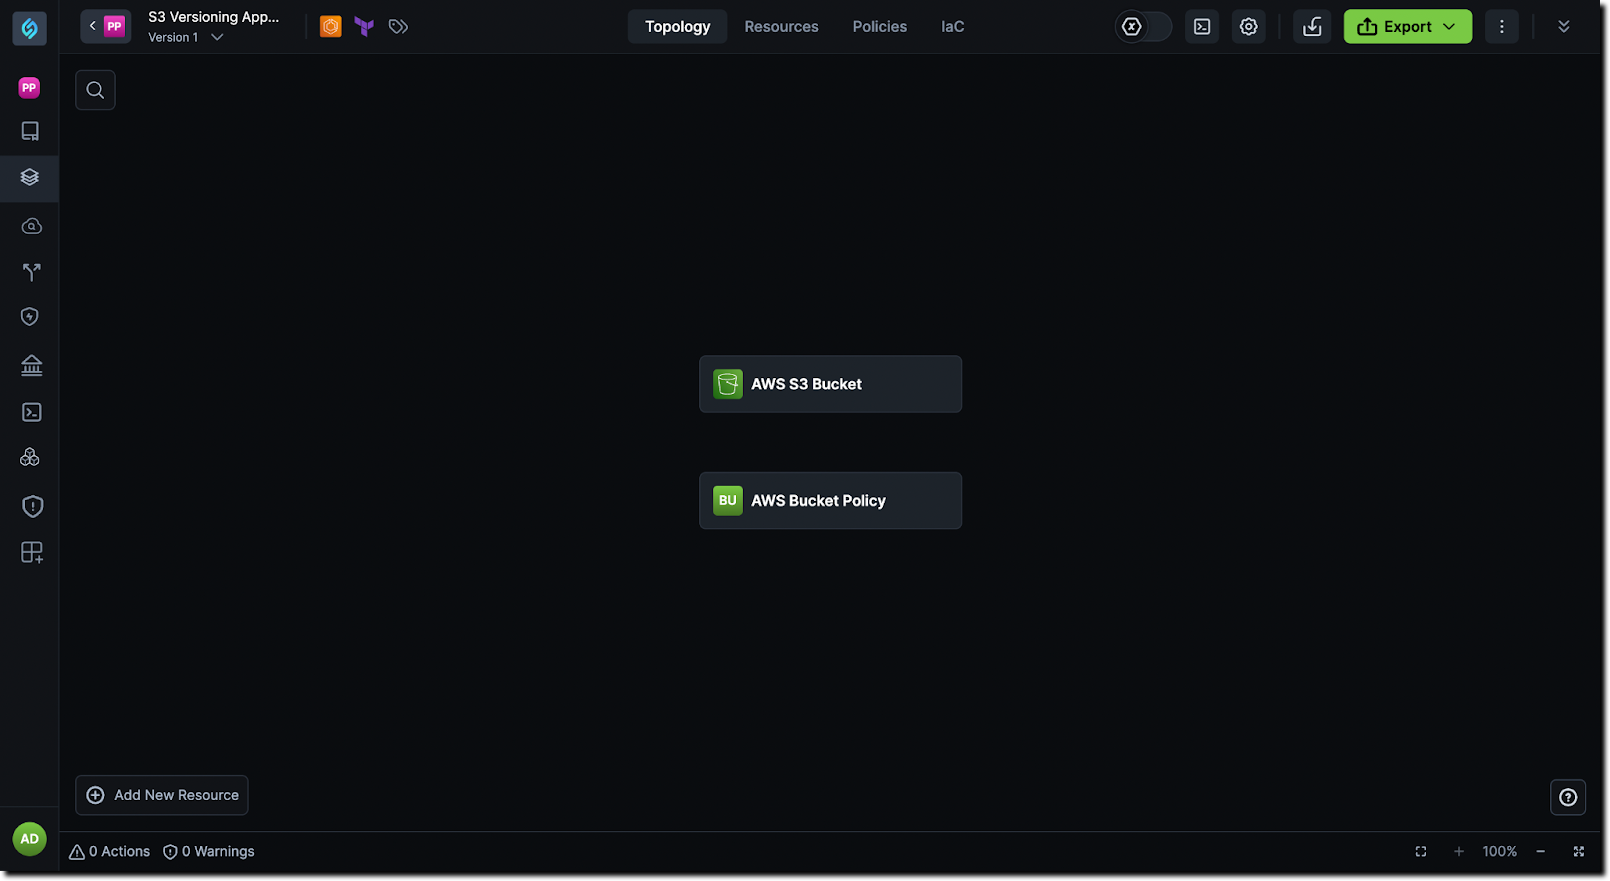1610x881 pixels.
Task: Open the PP project avatar in sidebar
Action: (29, 88)
